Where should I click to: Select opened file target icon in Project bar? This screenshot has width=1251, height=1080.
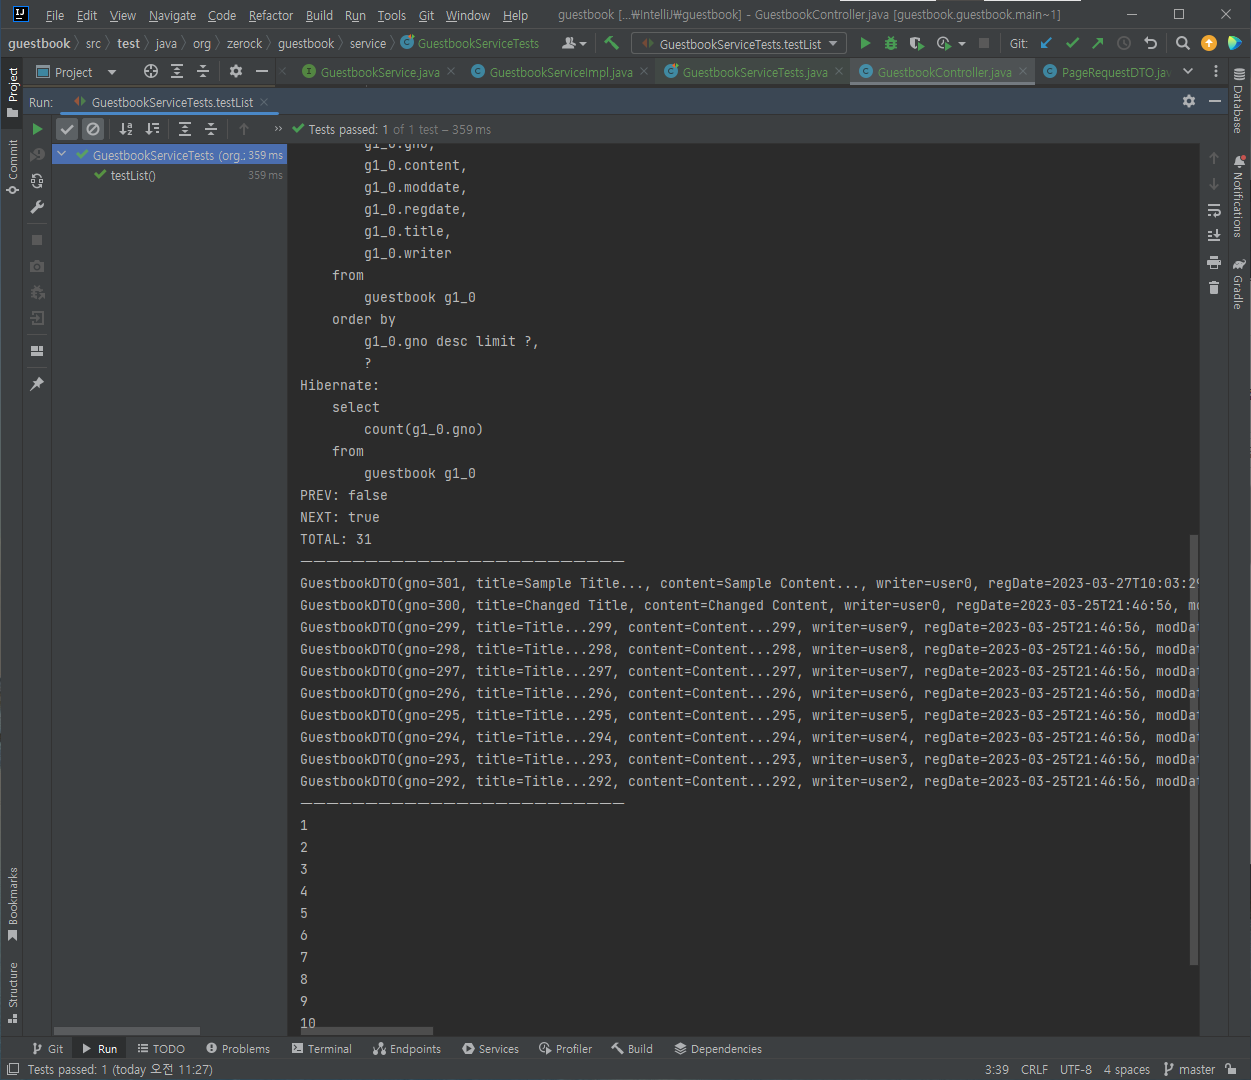pos(151,72)
